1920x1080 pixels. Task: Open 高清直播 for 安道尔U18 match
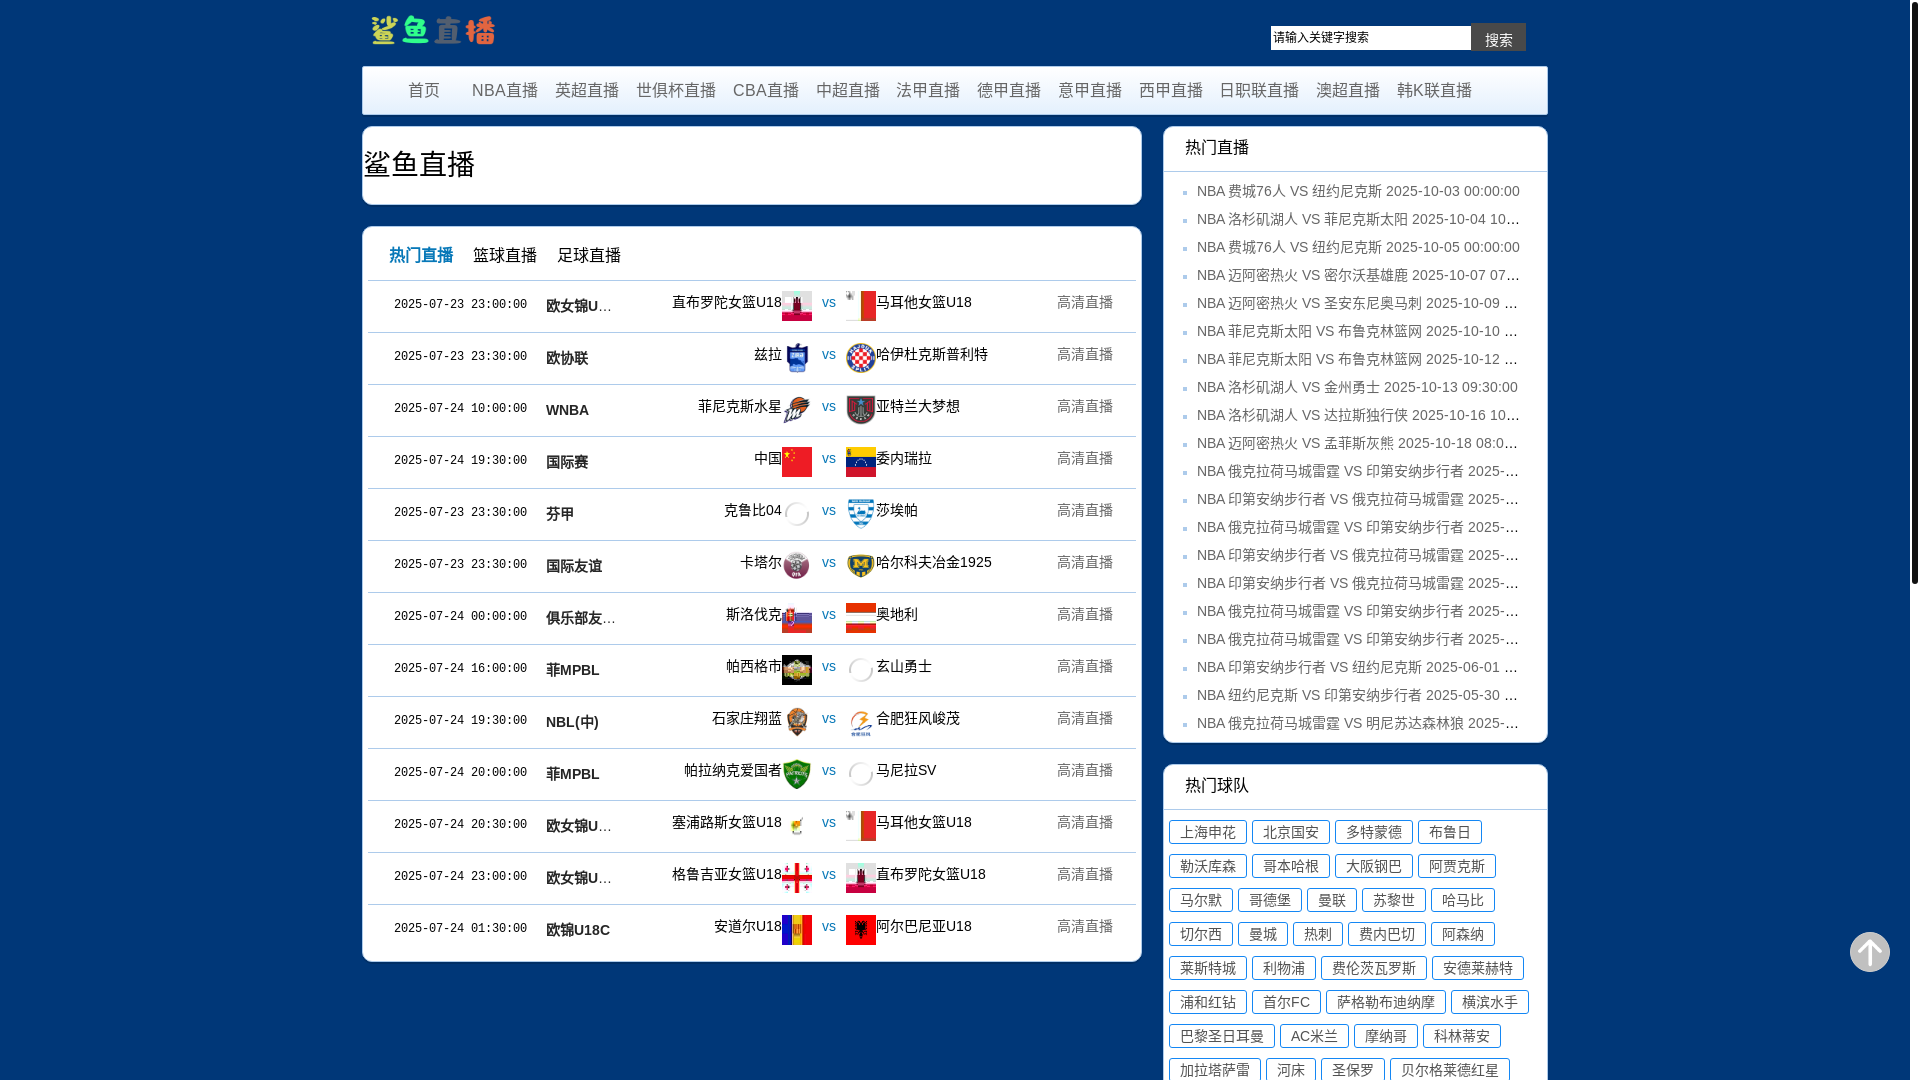1084,926
